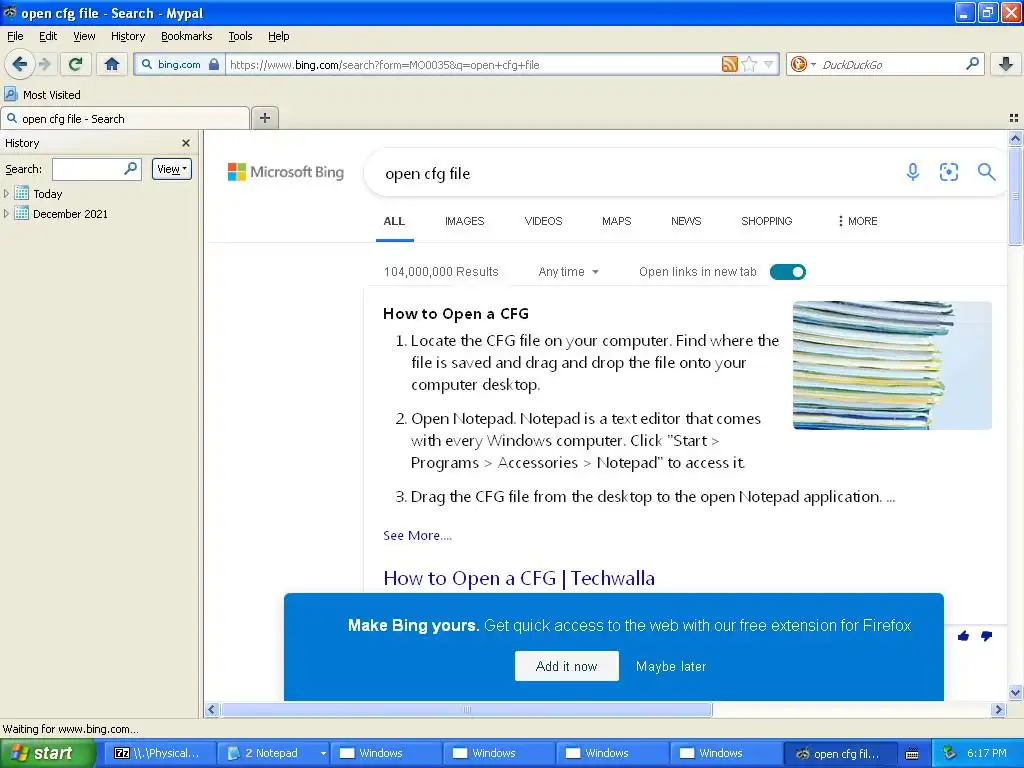1024x768 pixels.
Task: Open How to Open a CFG Techwalla link
Action: click(519, 578)
